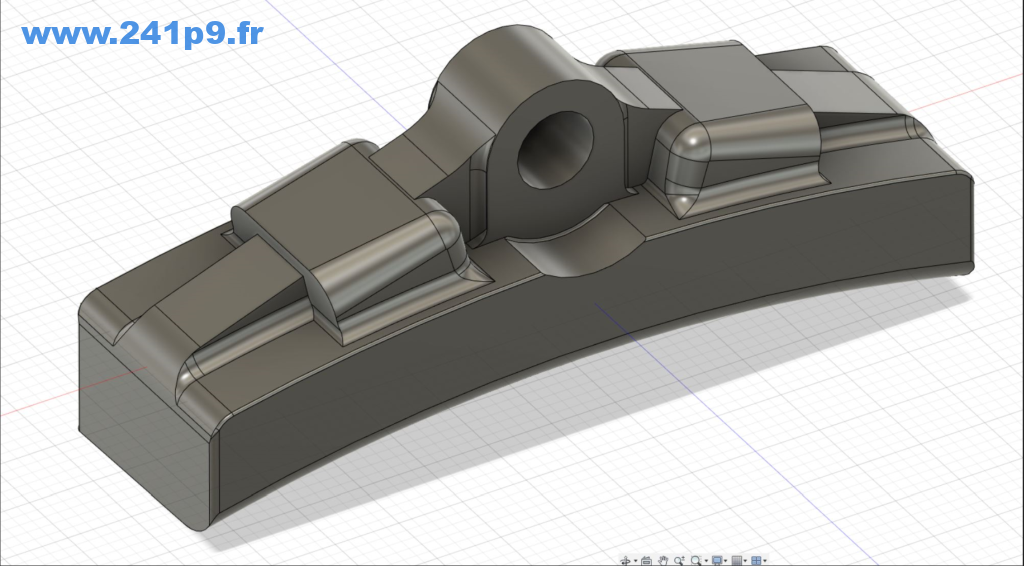Open Grid and Snaps settings icon
The image size is (1024, 566).
[x=737, y=560]
